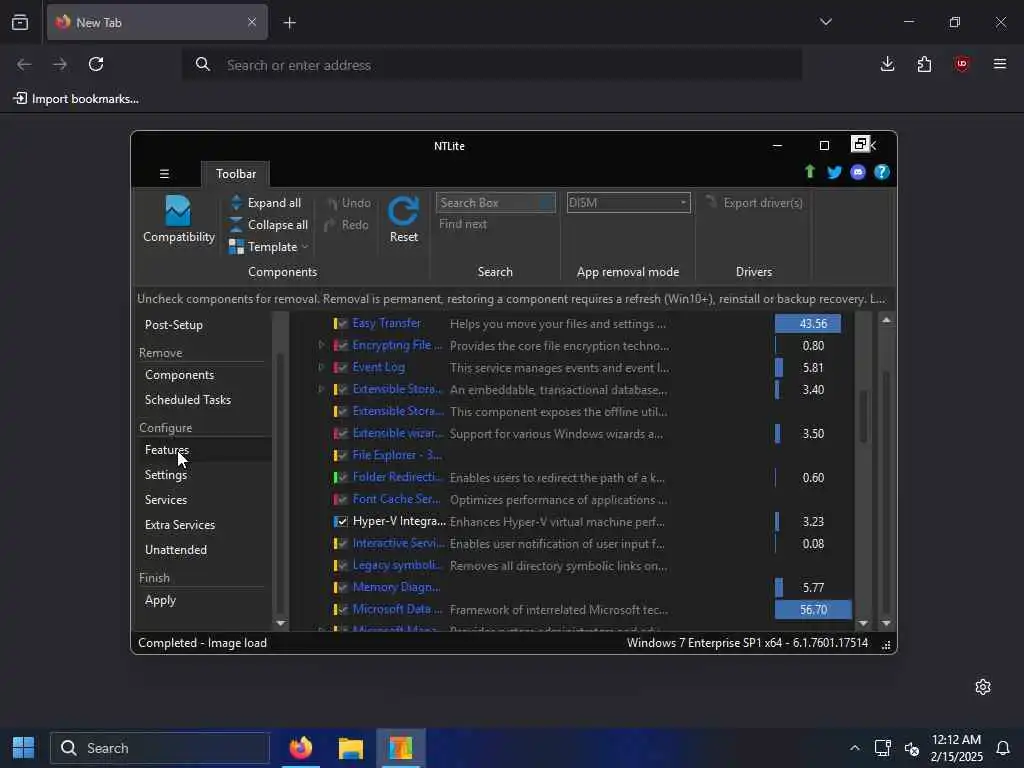Click the Redo button
Image resolution: width=1024 pixels, height=768 pixels.
coord(347,225)
